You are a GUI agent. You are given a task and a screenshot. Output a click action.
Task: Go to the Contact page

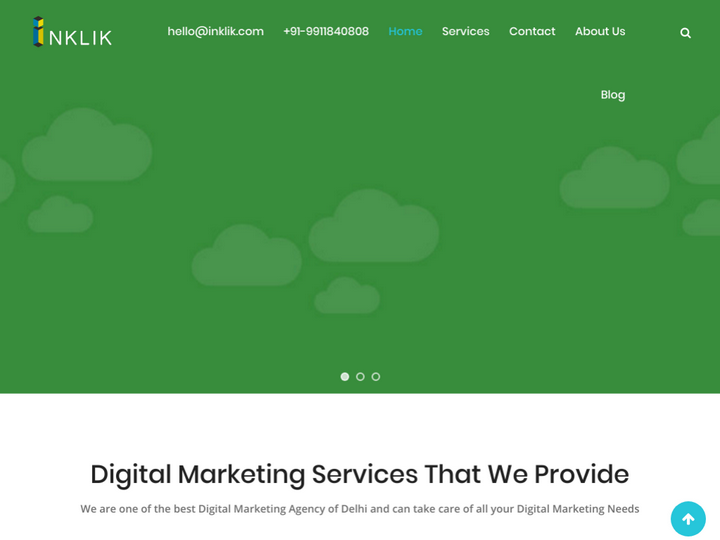pyautogui.click(x=532, y=31)
